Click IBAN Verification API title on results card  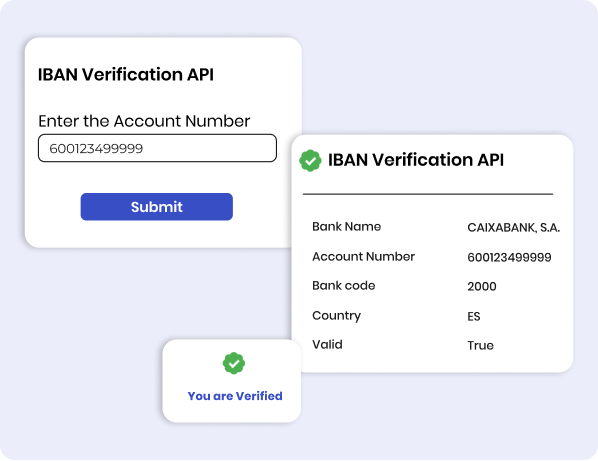pyautogui.click(x=416, y=160)
